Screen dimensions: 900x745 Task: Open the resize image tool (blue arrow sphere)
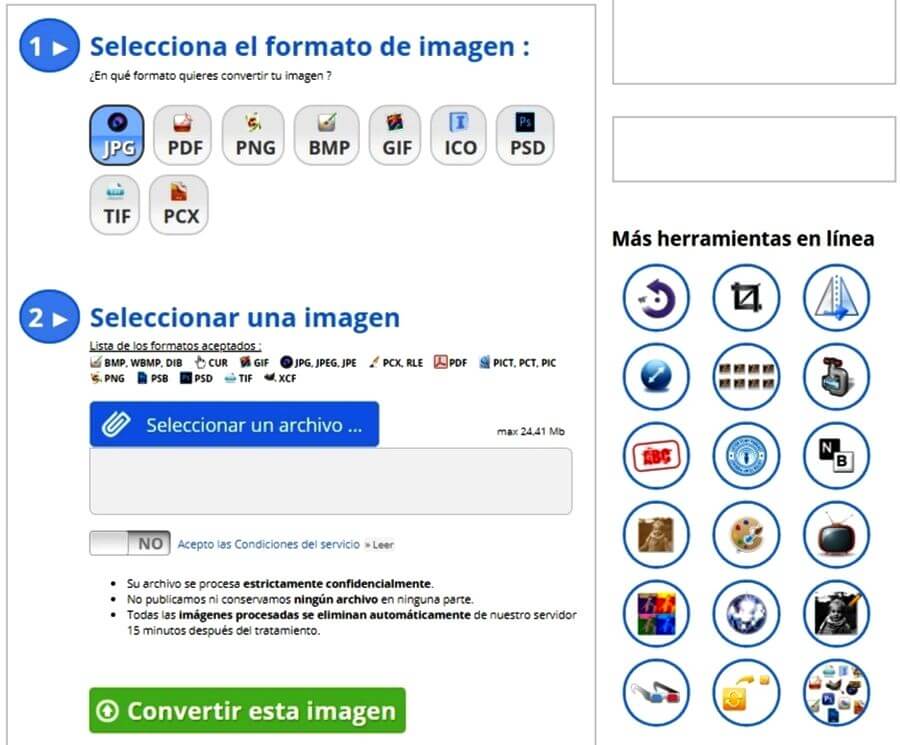[656, 377]
